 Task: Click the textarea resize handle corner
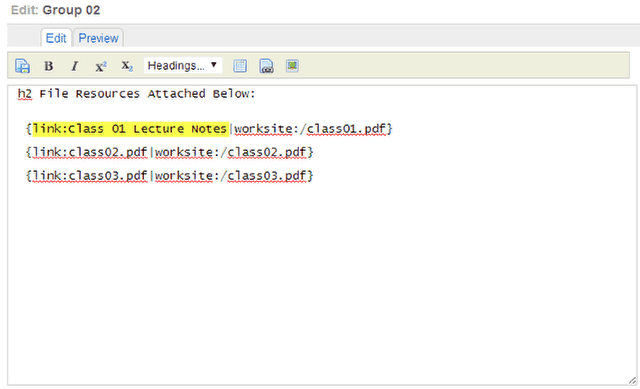pos(632,380)
